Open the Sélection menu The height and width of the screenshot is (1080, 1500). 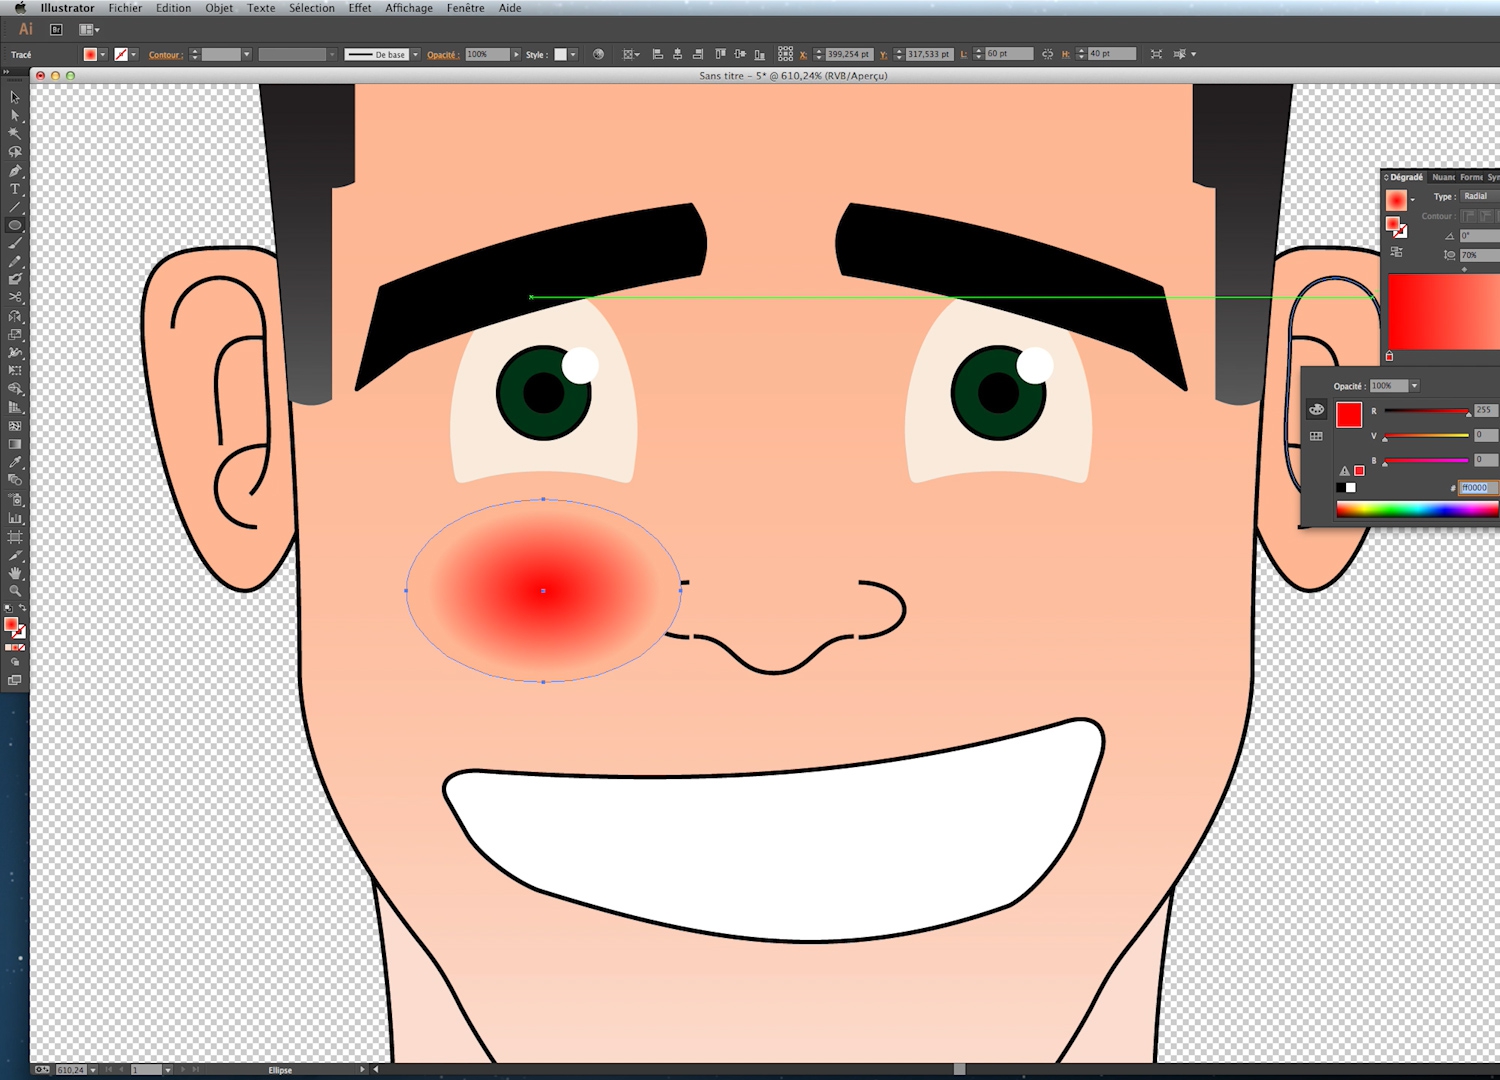[312, 8]
